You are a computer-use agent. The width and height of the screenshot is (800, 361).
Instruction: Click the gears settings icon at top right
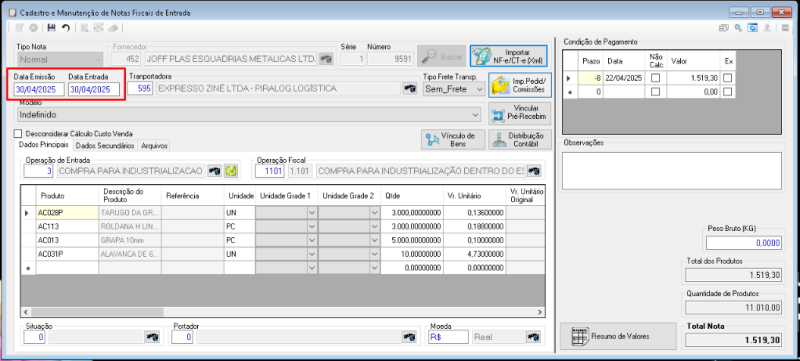tap(738, 28)
